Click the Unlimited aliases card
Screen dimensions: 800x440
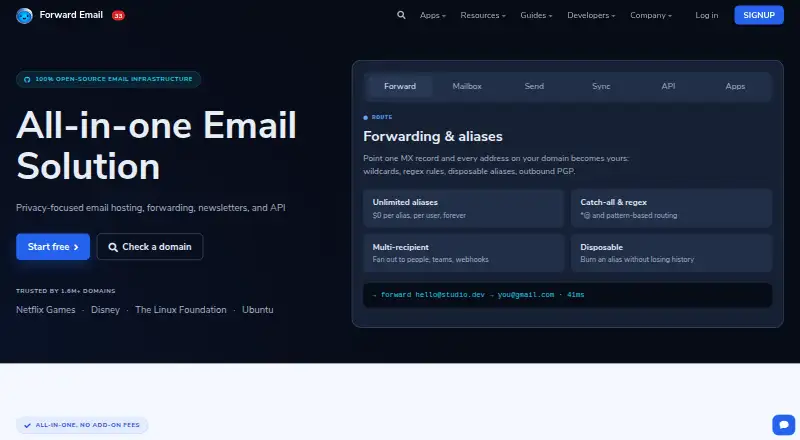pos(463,208)
